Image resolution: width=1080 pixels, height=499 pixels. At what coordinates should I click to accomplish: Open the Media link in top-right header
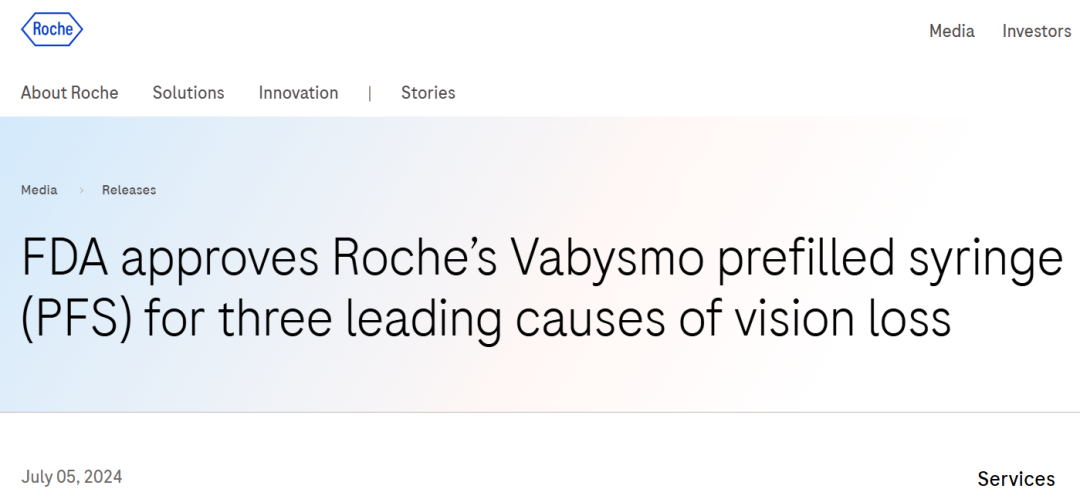tap(951, 31)
